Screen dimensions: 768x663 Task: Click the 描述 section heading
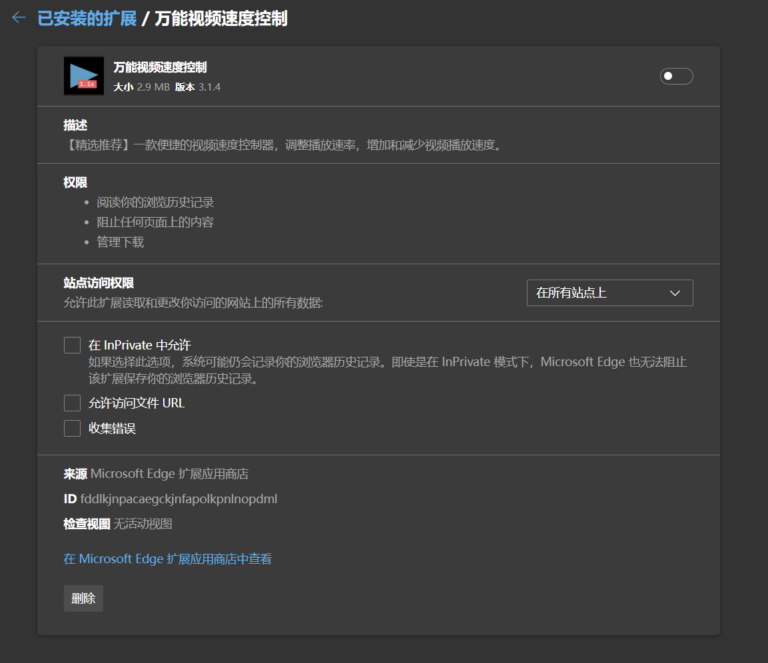tap(75, 125)
